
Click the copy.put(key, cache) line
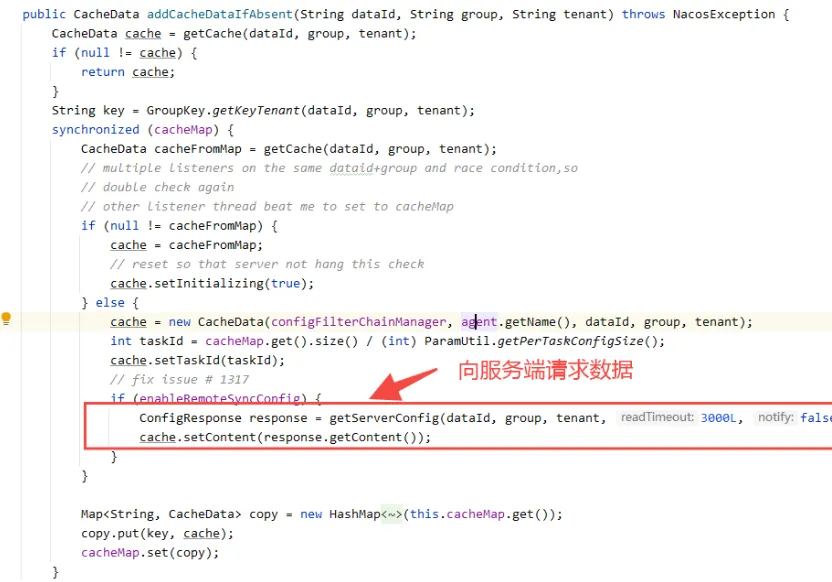click(157, 533)
